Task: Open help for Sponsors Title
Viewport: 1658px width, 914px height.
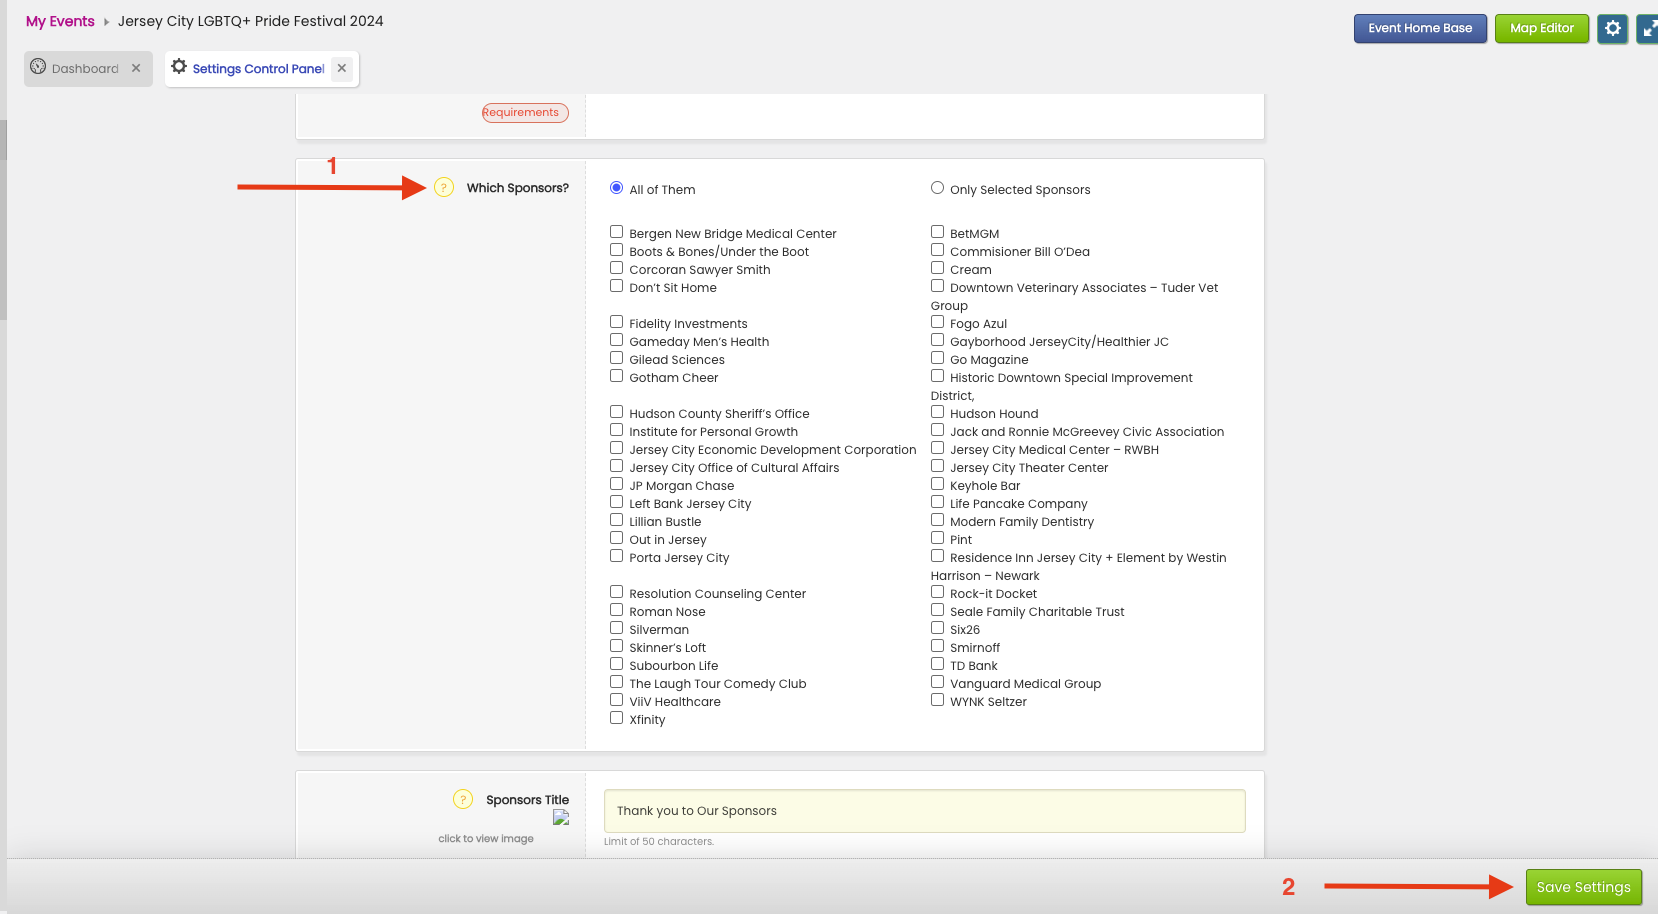Action: (463, 799)
